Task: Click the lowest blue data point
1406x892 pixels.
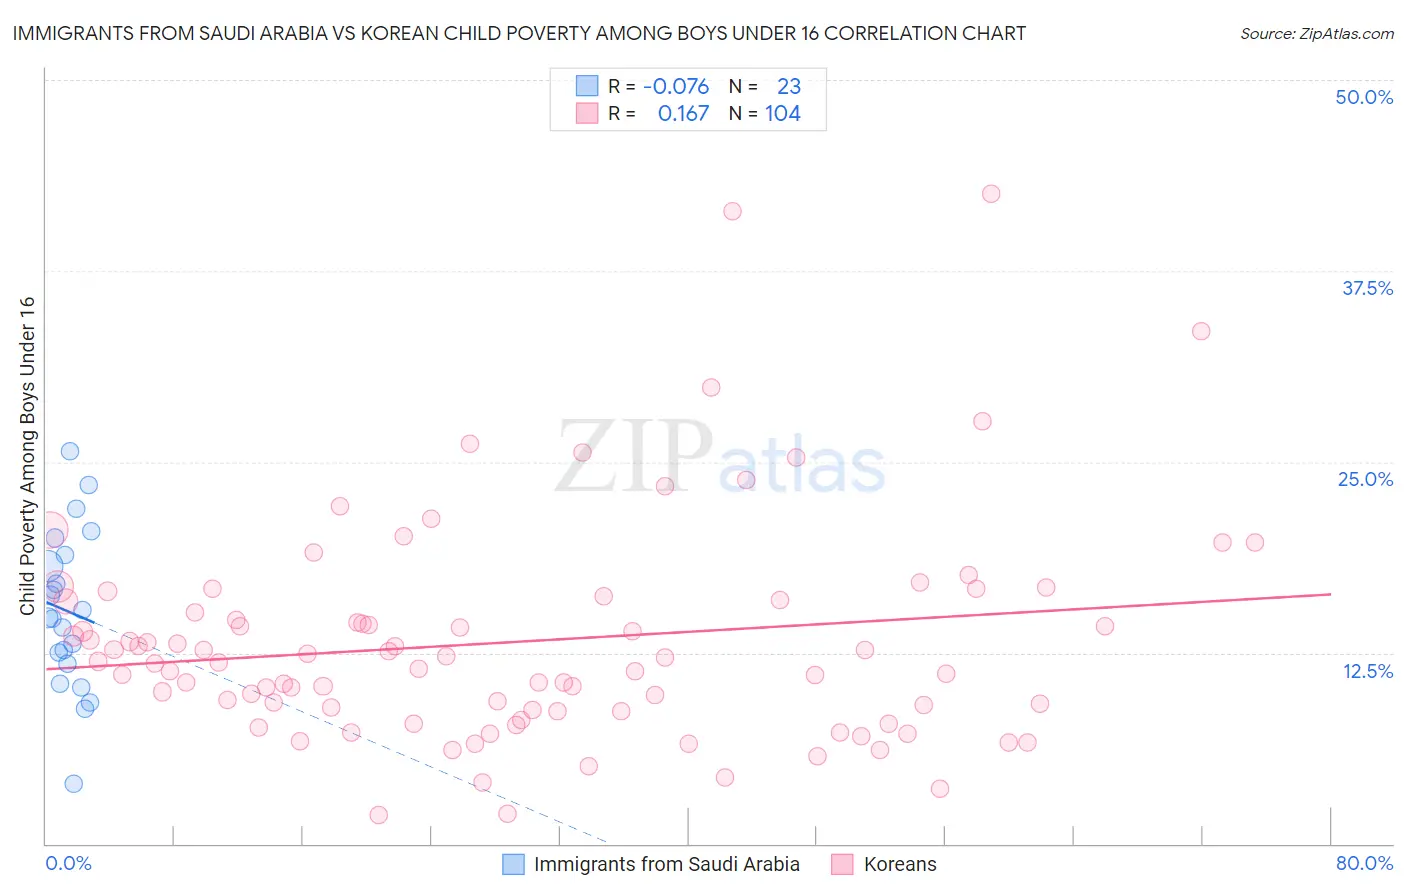Action: (73, 784)
